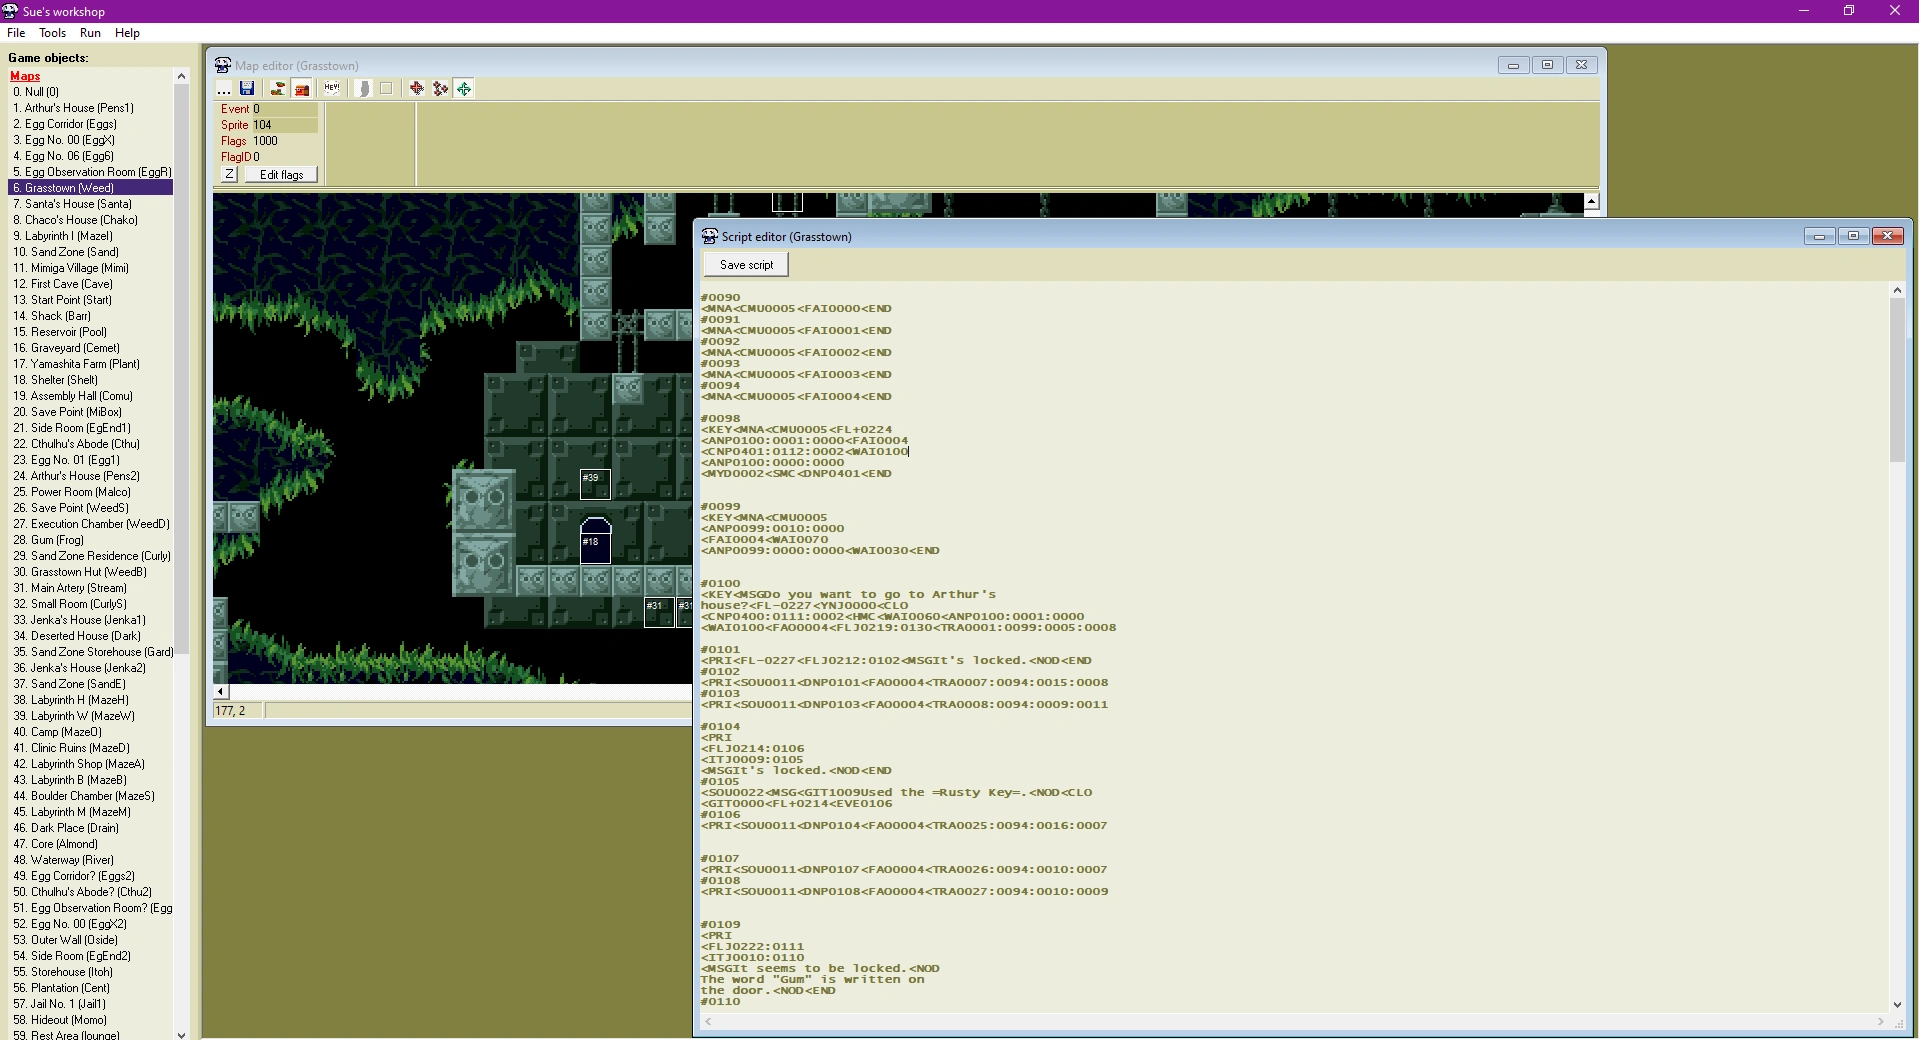Image resolution: width=1919 pixels, height=1040 pixels.
Task: Open map options via the '...' toolbar icon
Action: tap(224, 89)
